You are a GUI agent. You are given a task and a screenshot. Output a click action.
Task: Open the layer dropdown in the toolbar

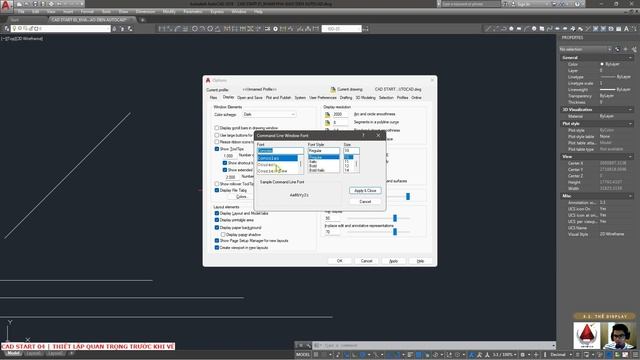click(x=61, y=29)
